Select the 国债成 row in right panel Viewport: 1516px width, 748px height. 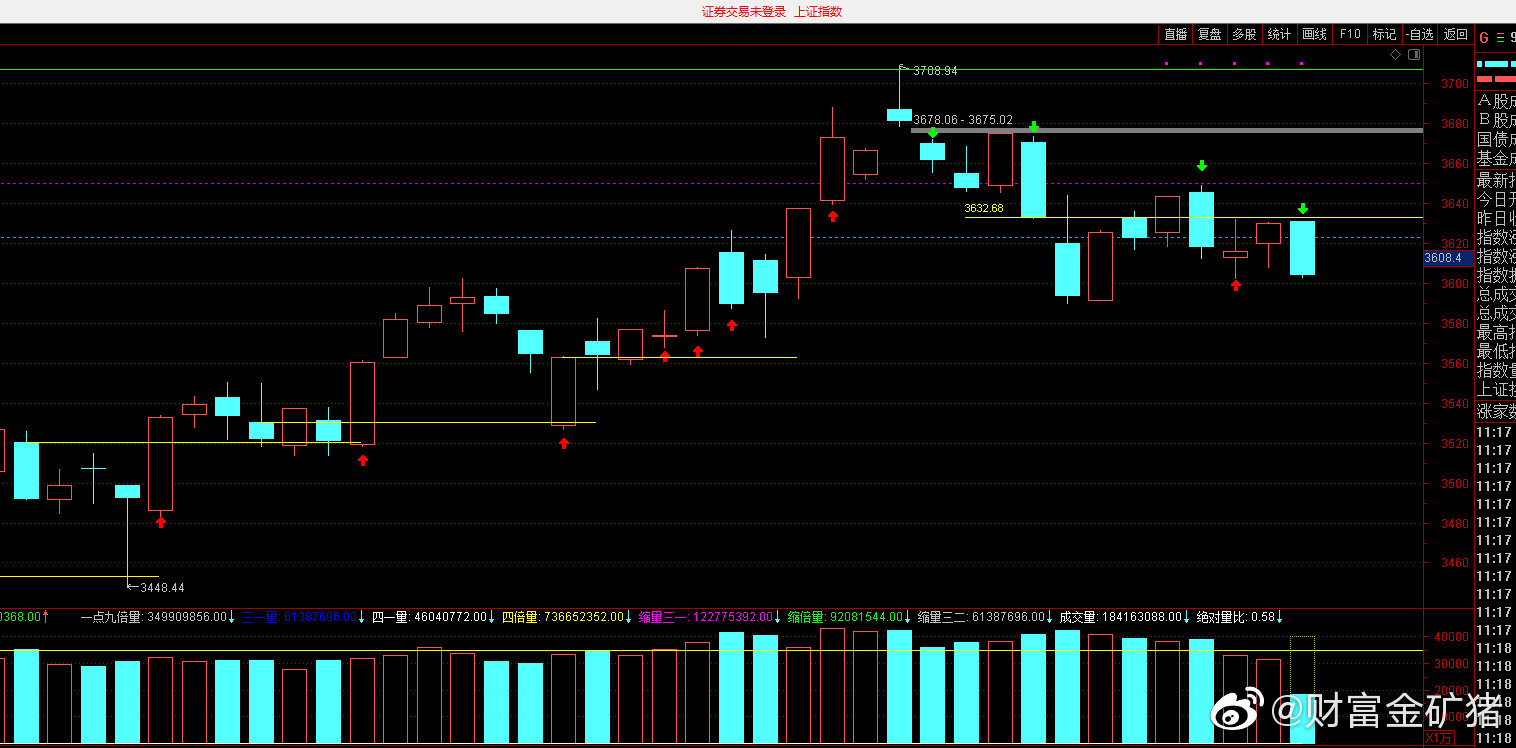1496,139
